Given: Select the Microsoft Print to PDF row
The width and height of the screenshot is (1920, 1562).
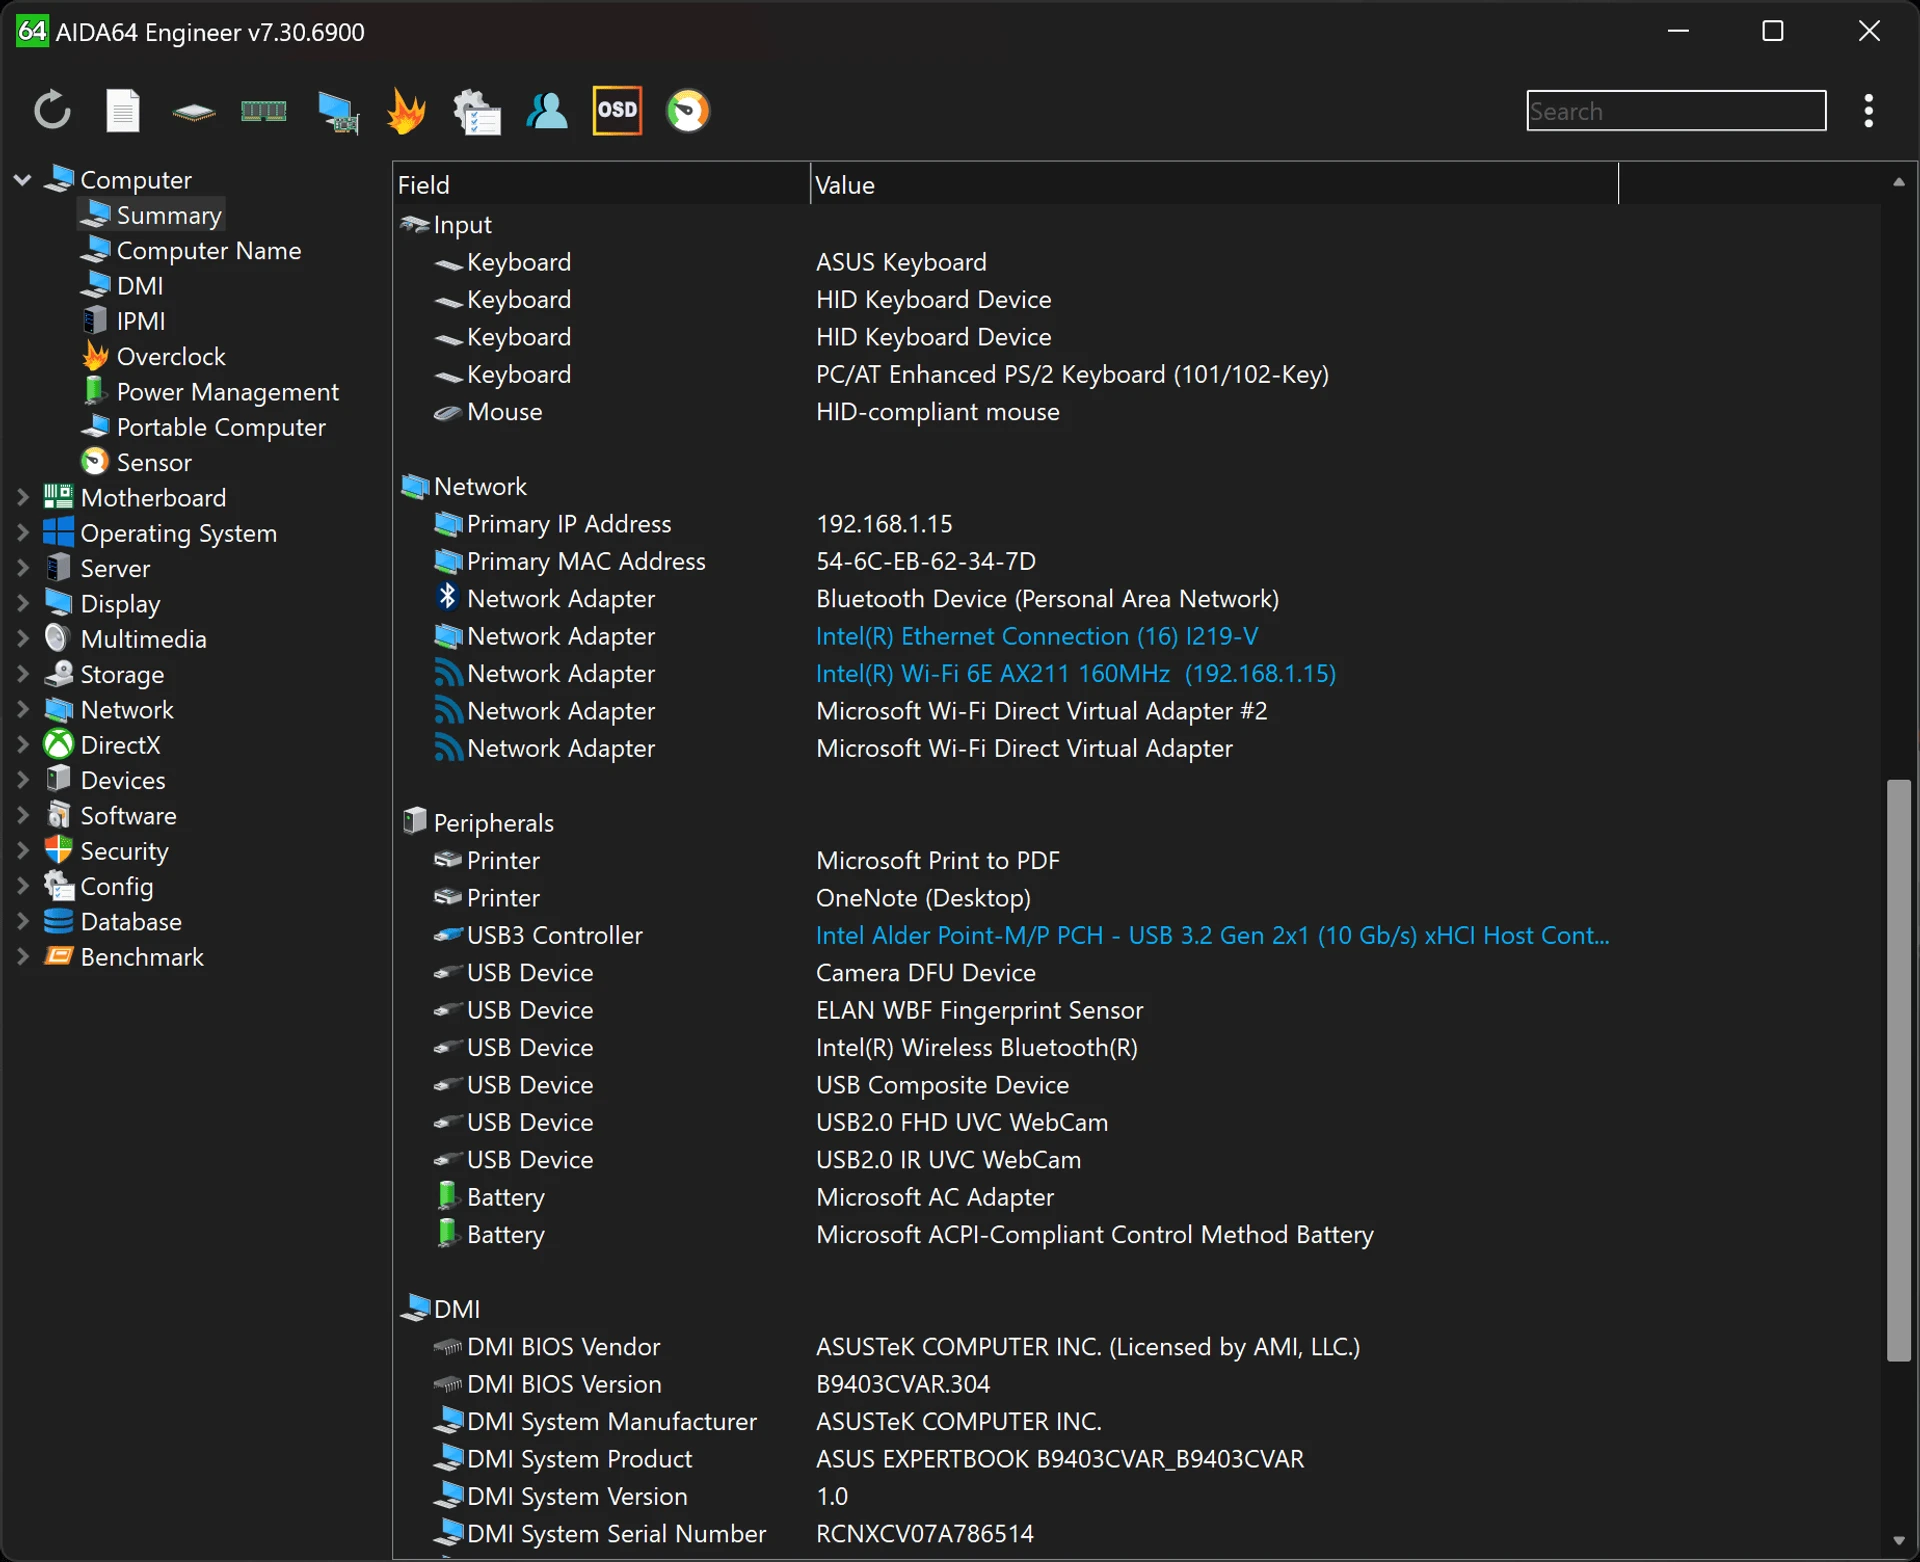Looking at the screenshot, I should (1136, 860).
